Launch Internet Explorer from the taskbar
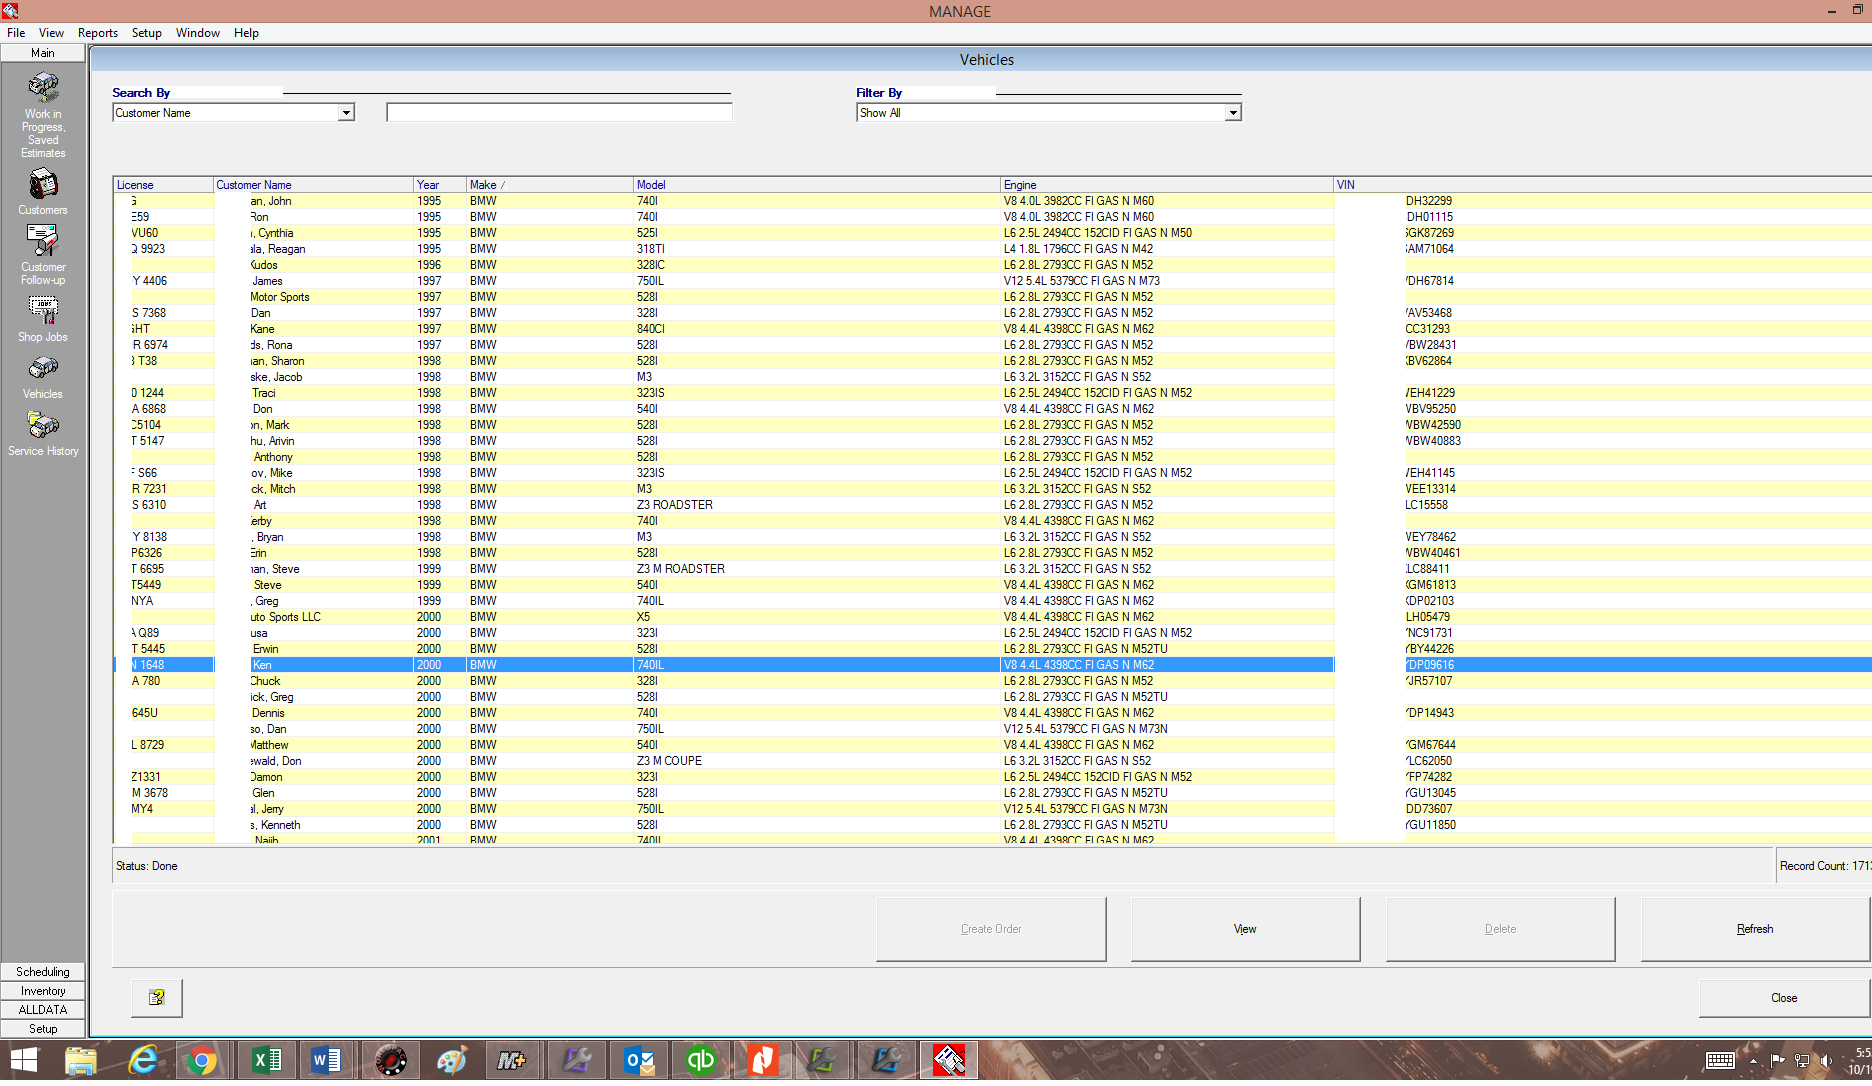The image size is (1872, 1086). coord(143,1060)
